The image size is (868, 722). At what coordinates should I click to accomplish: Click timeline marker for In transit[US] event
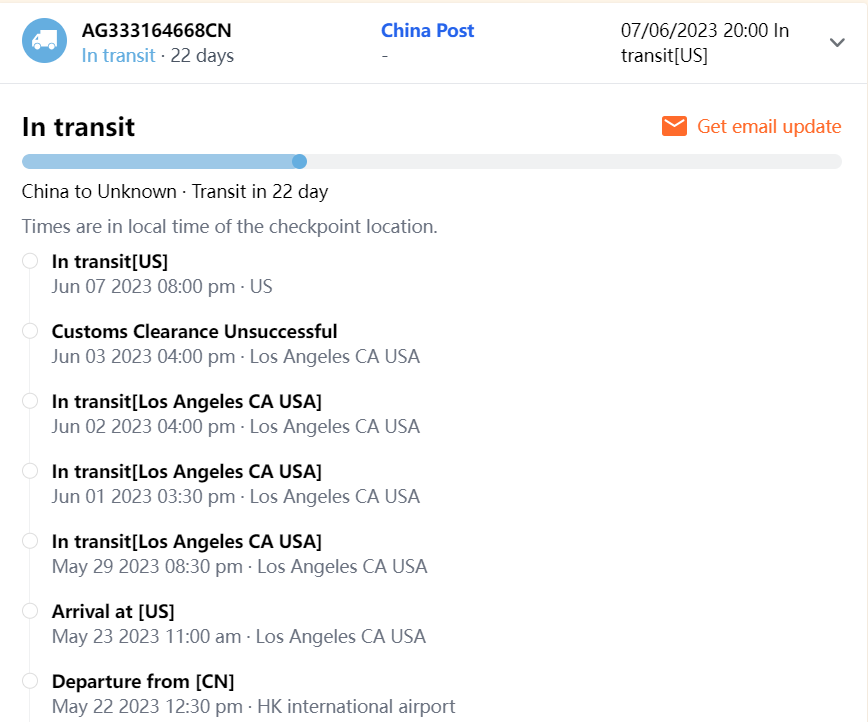[30, 261]
